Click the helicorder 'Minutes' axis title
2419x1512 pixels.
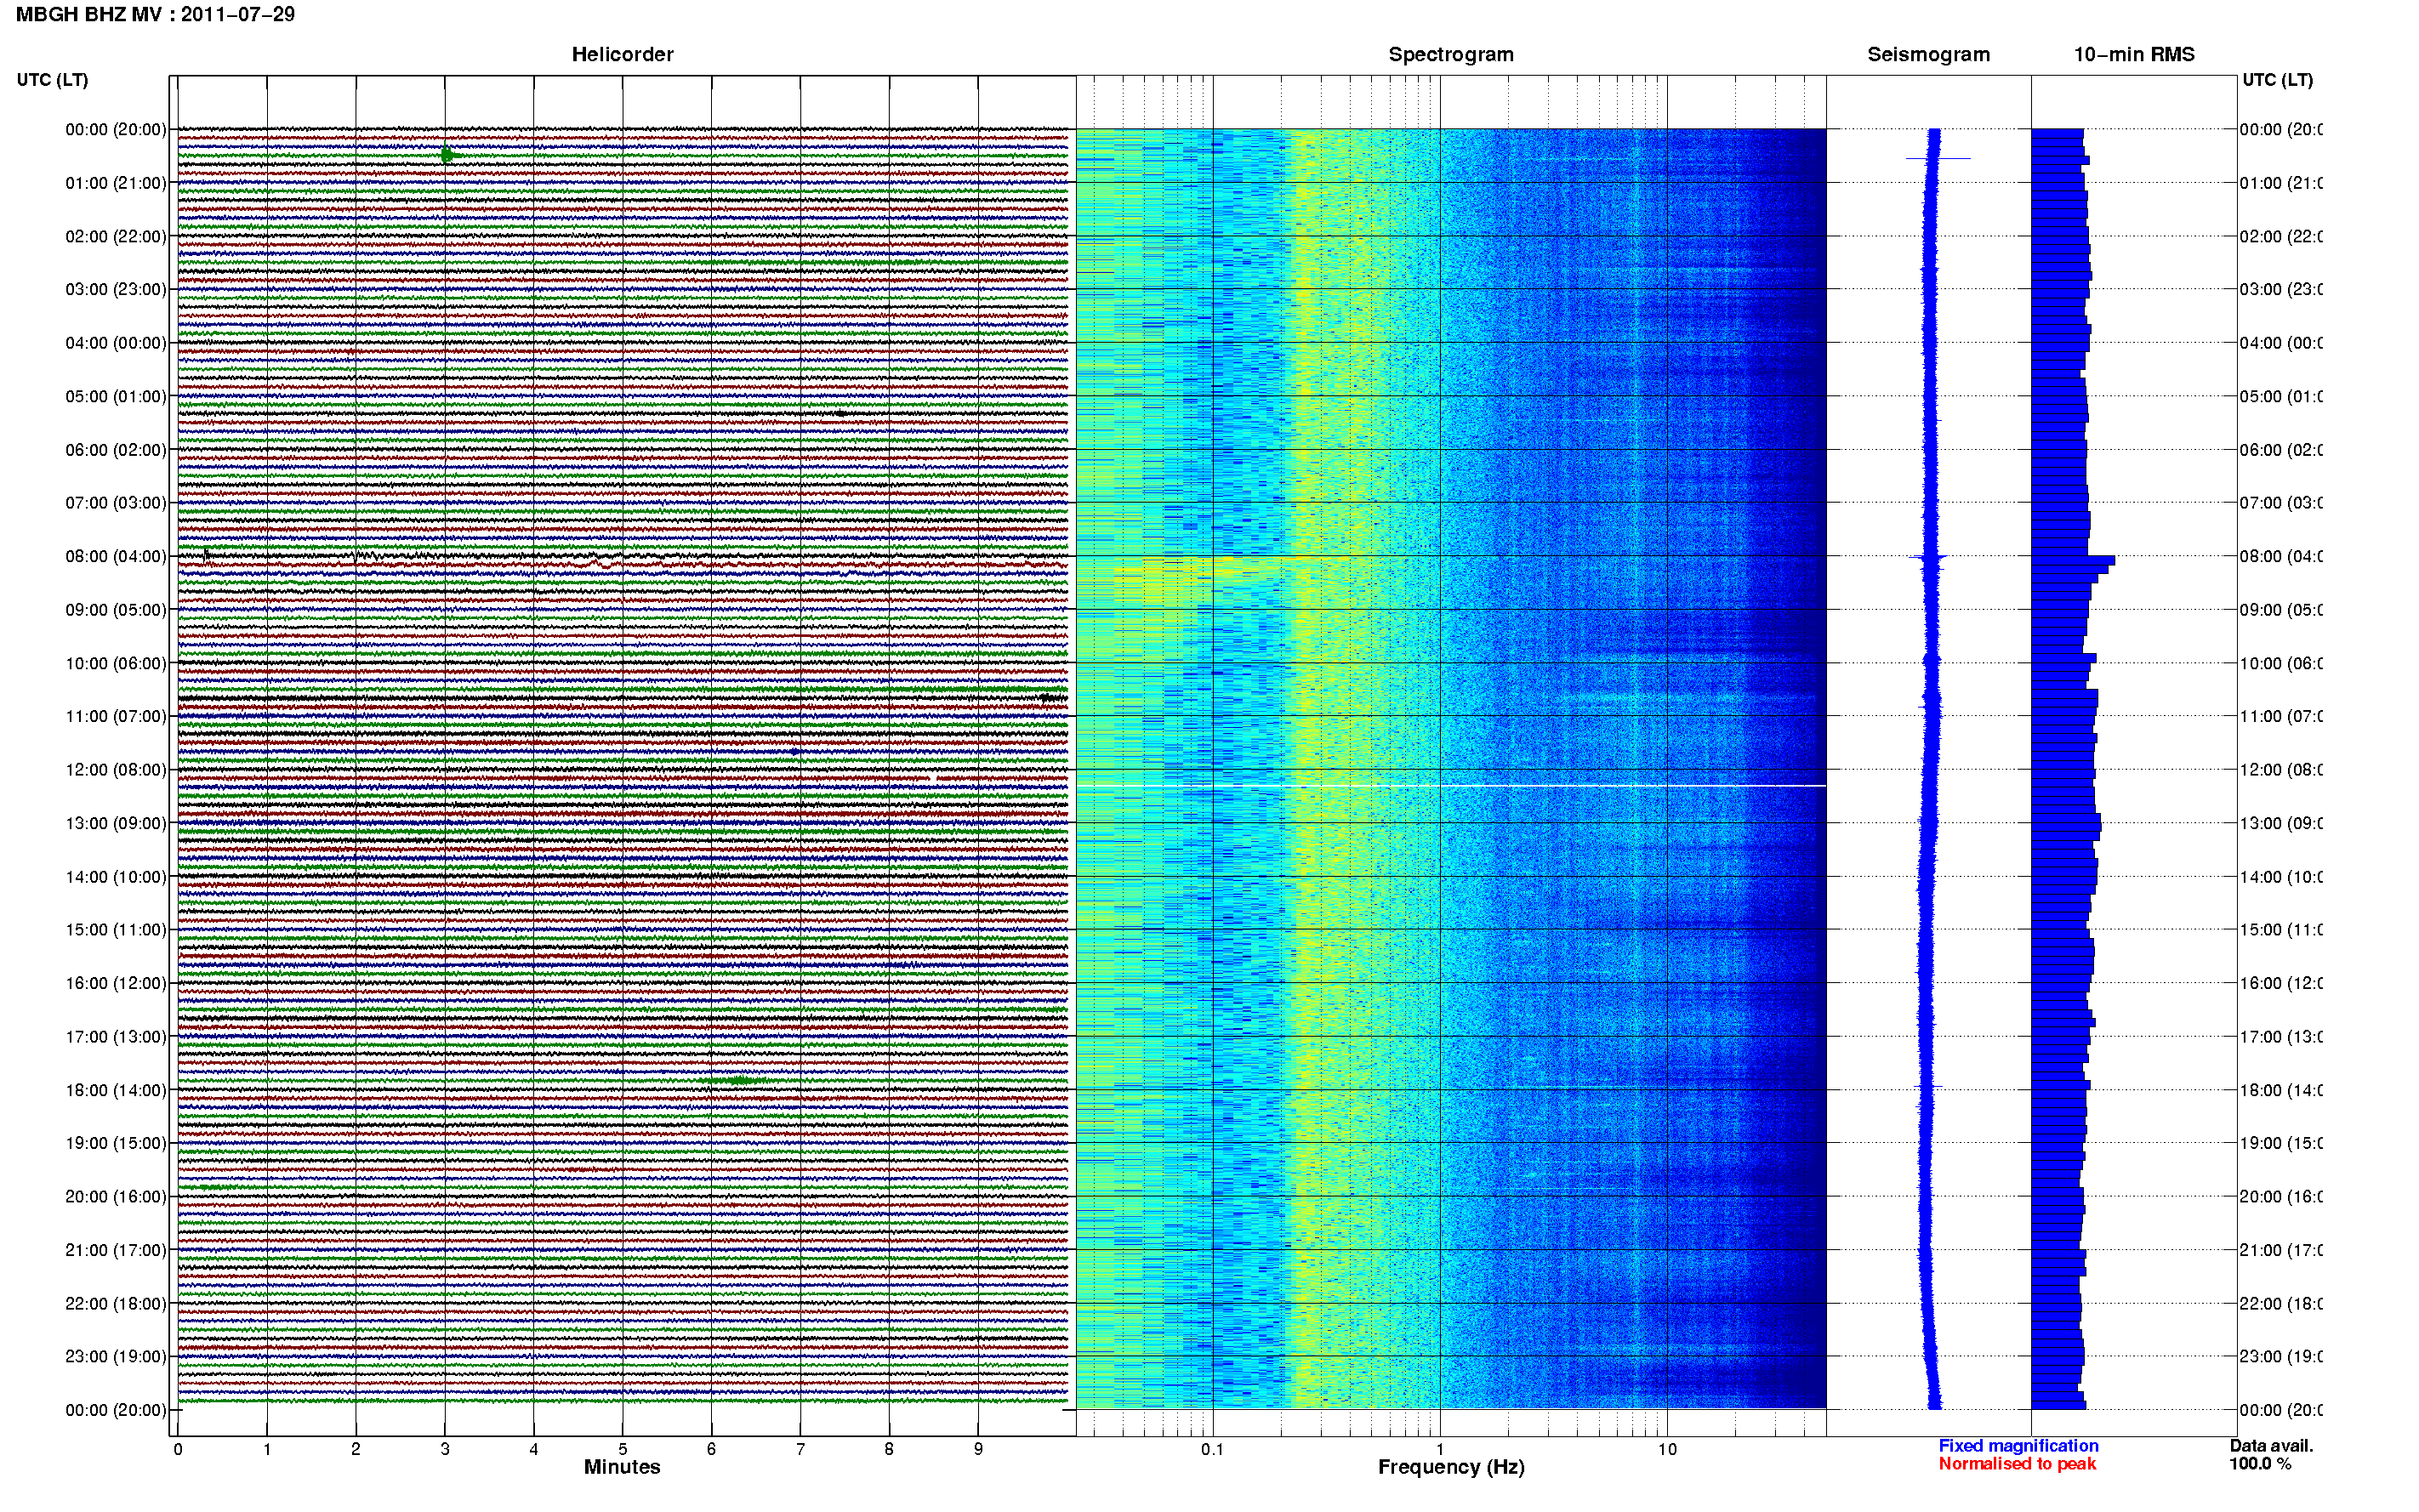[x=622, y=1467]
